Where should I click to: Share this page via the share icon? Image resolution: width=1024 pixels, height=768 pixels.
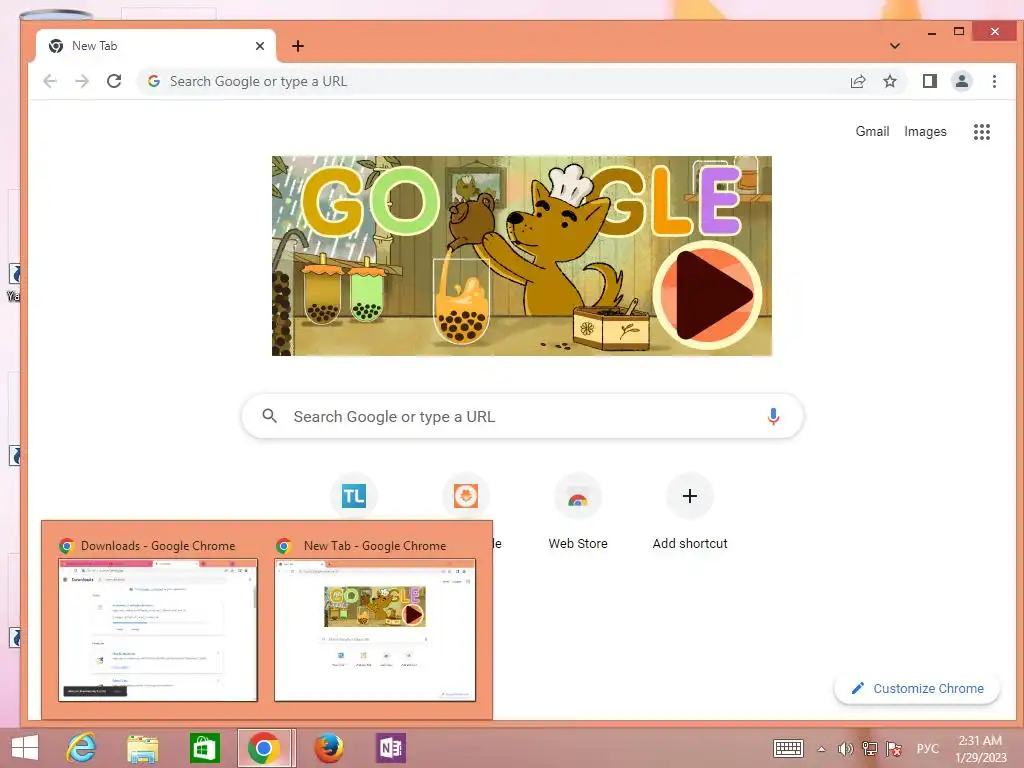point(857,82)
